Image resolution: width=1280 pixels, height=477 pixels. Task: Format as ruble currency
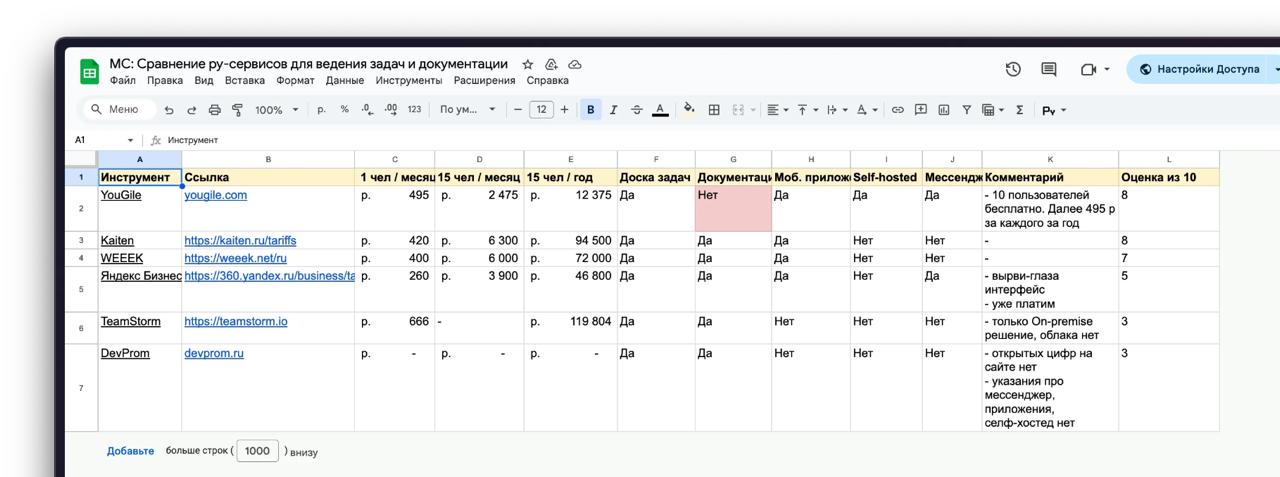(x=322, y=110)
